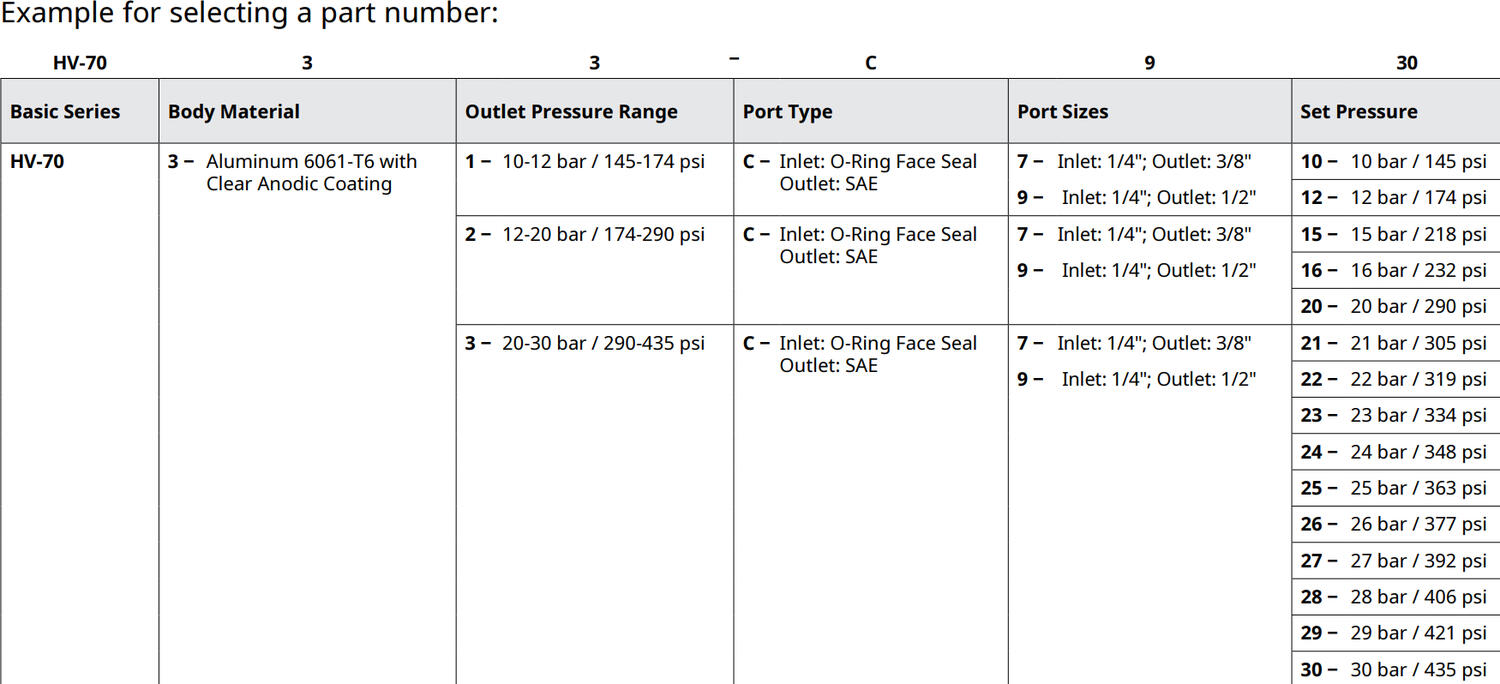This screenshot has width=1500, height=684.
Task: Select the Port Sizes column header
Action: pyautogui.click(x=1062, y=112)
